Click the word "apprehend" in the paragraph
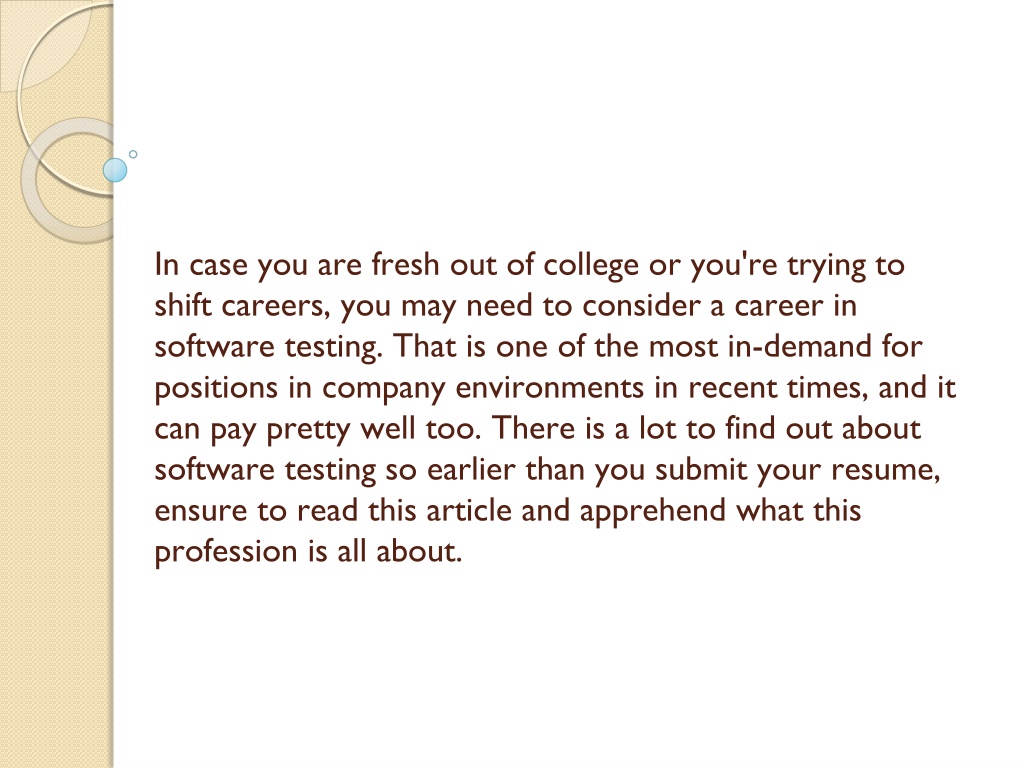The image size is (1024, 768). [652, 511]
